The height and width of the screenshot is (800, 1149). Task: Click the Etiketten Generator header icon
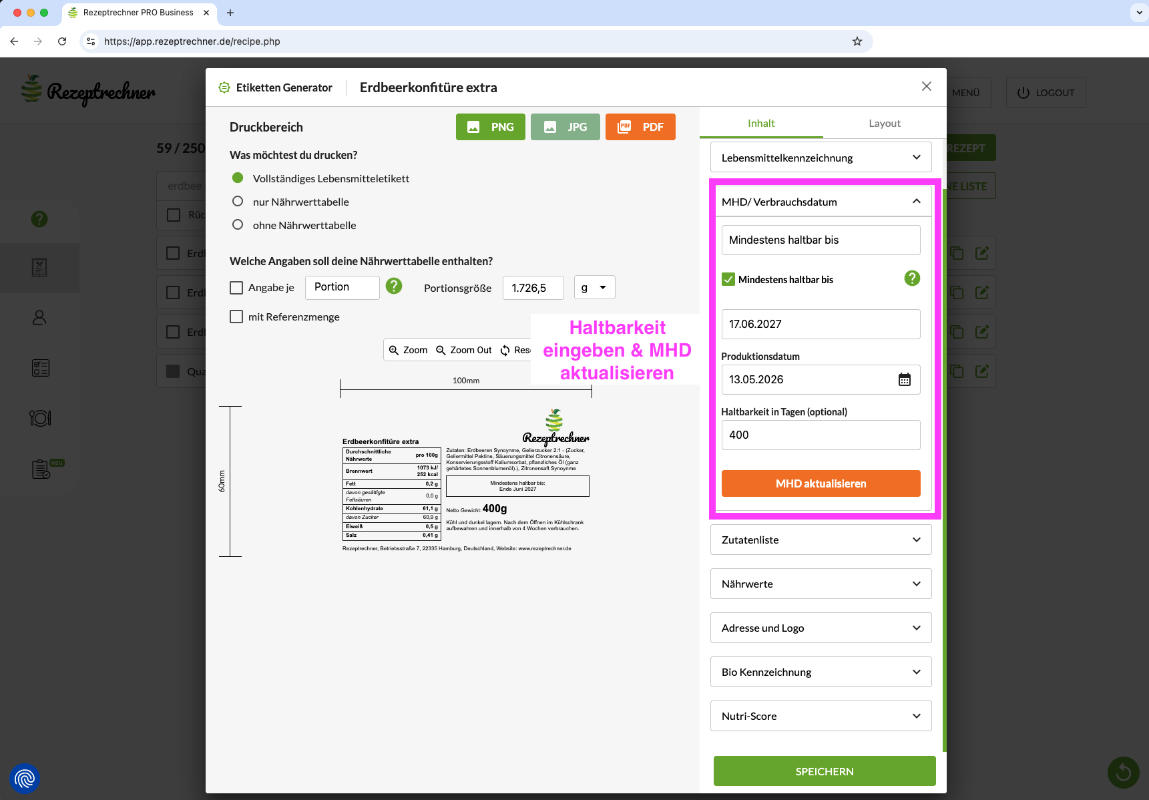click(x=224, y=87)
